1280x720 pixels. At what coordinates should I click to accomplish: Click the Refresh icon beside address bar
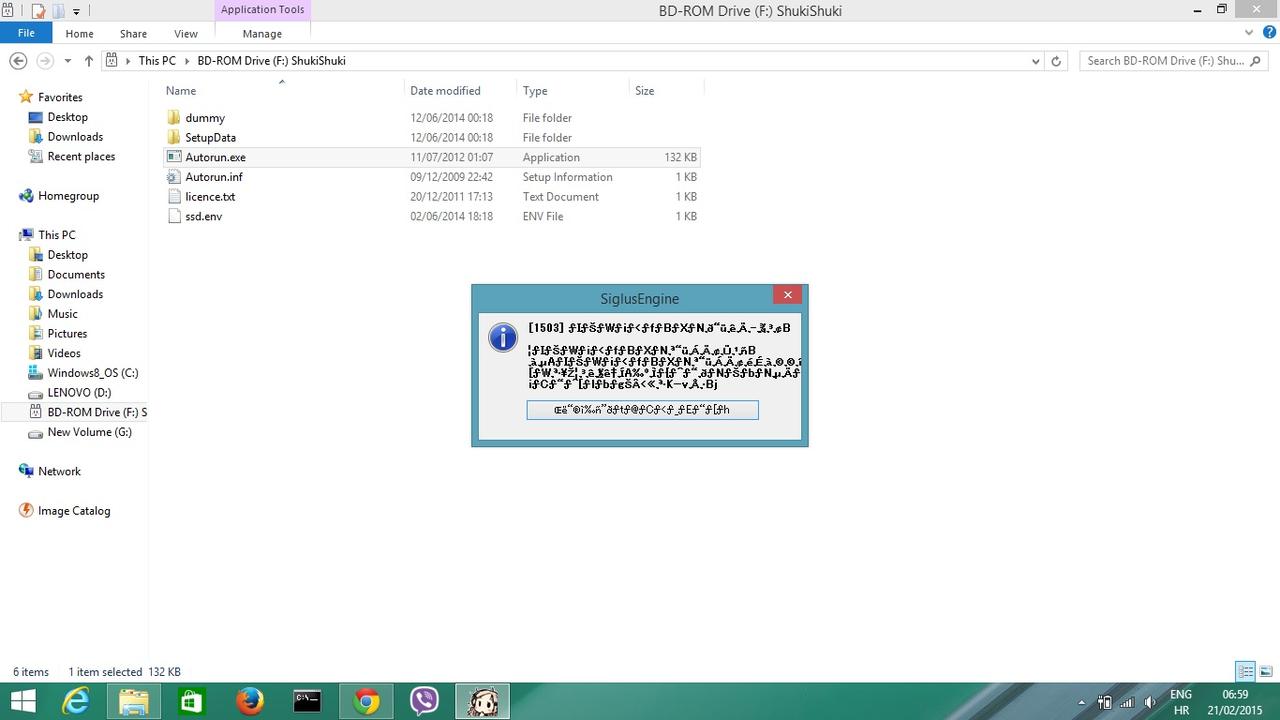coord(1056,61)
